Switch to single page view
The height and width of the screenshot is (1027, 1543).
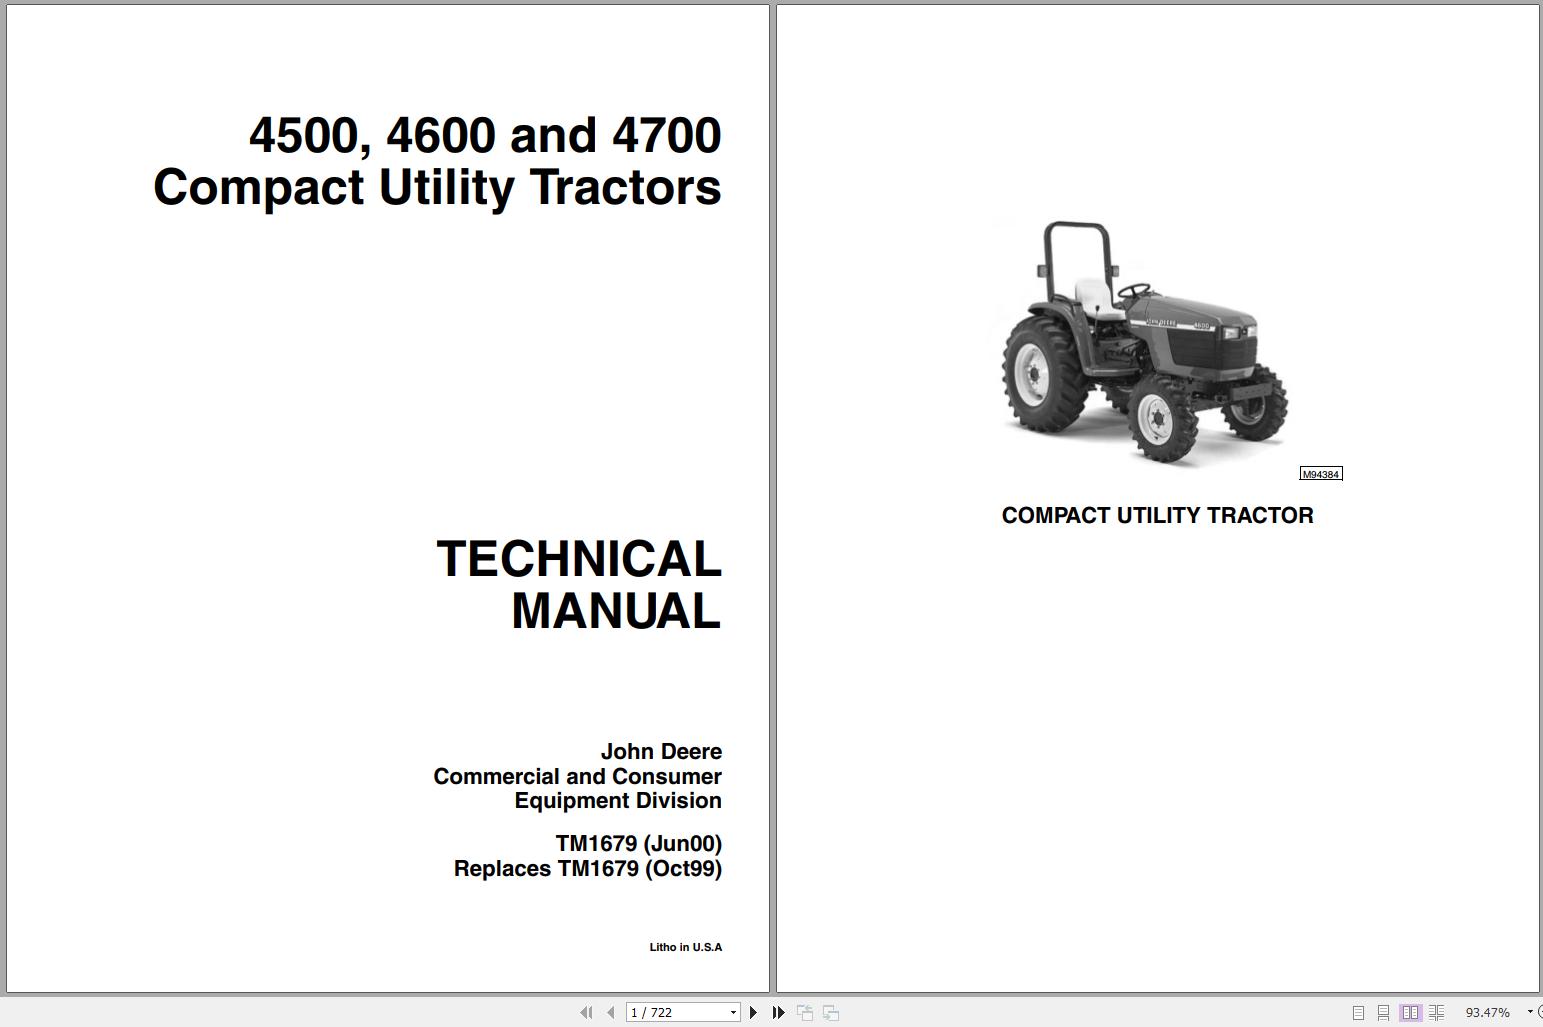point(1358,1013)
